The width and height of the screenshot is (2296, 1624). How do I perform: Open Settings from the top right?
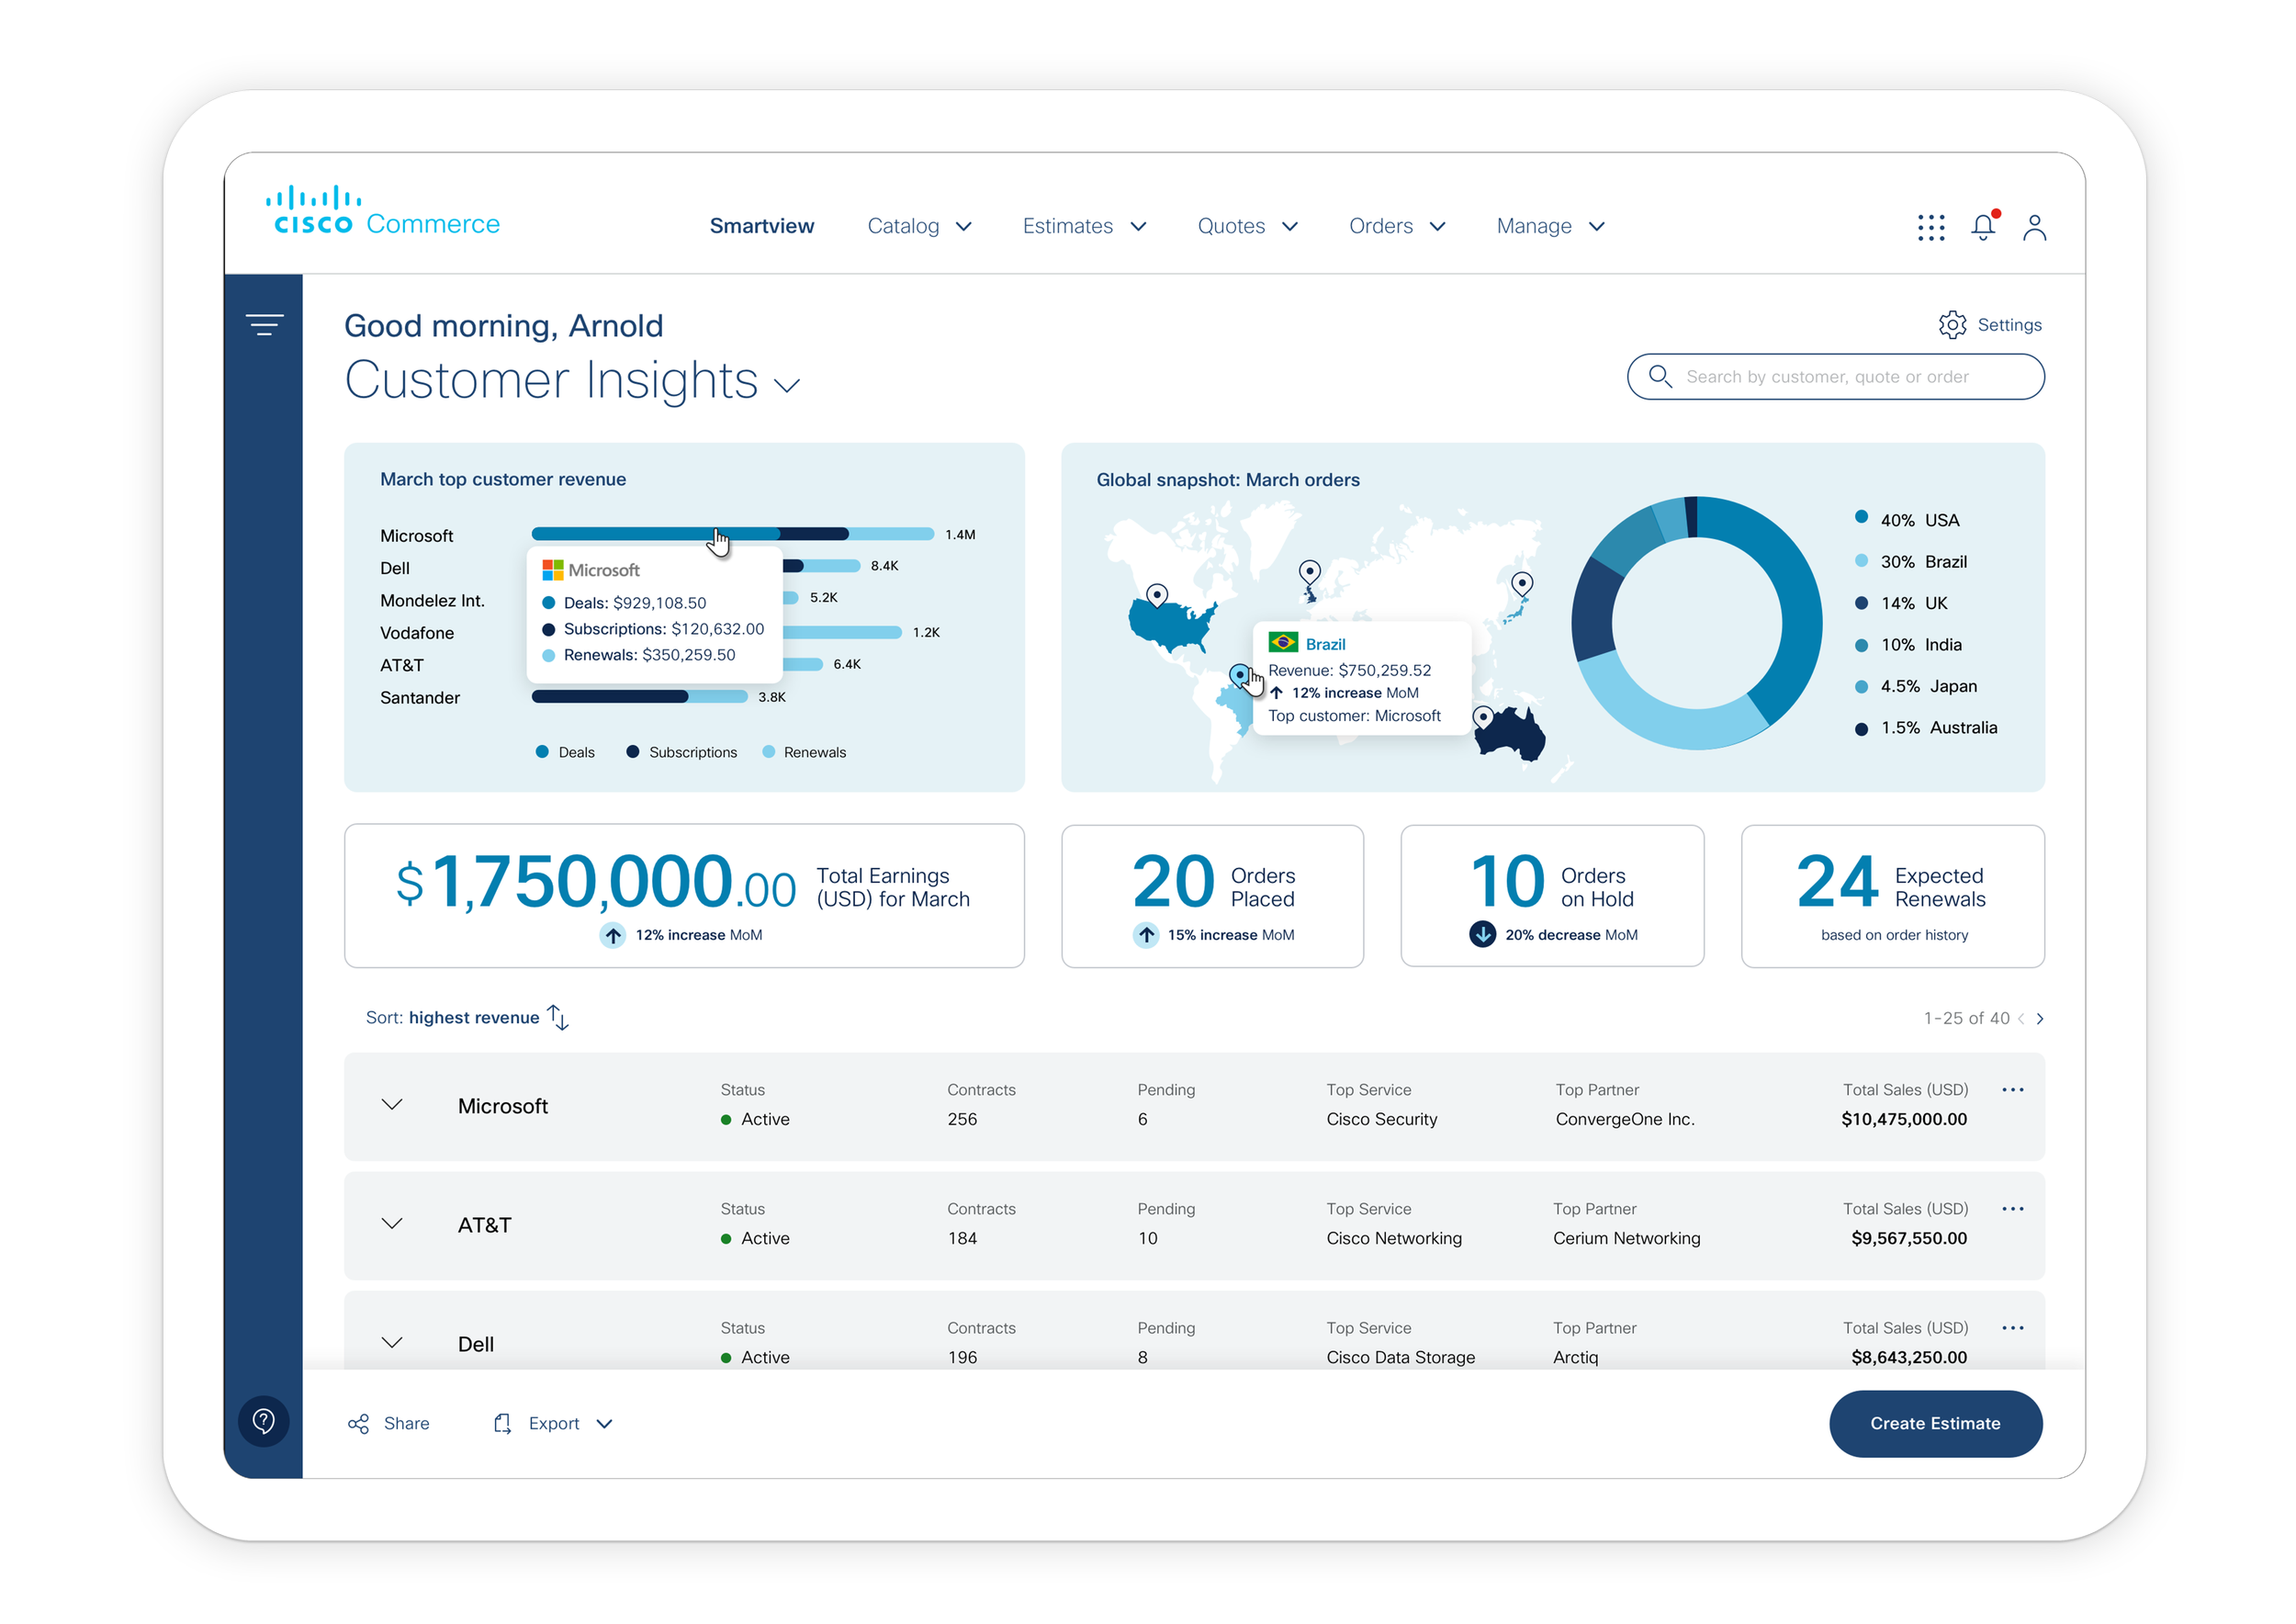(x=1989, y=324)
